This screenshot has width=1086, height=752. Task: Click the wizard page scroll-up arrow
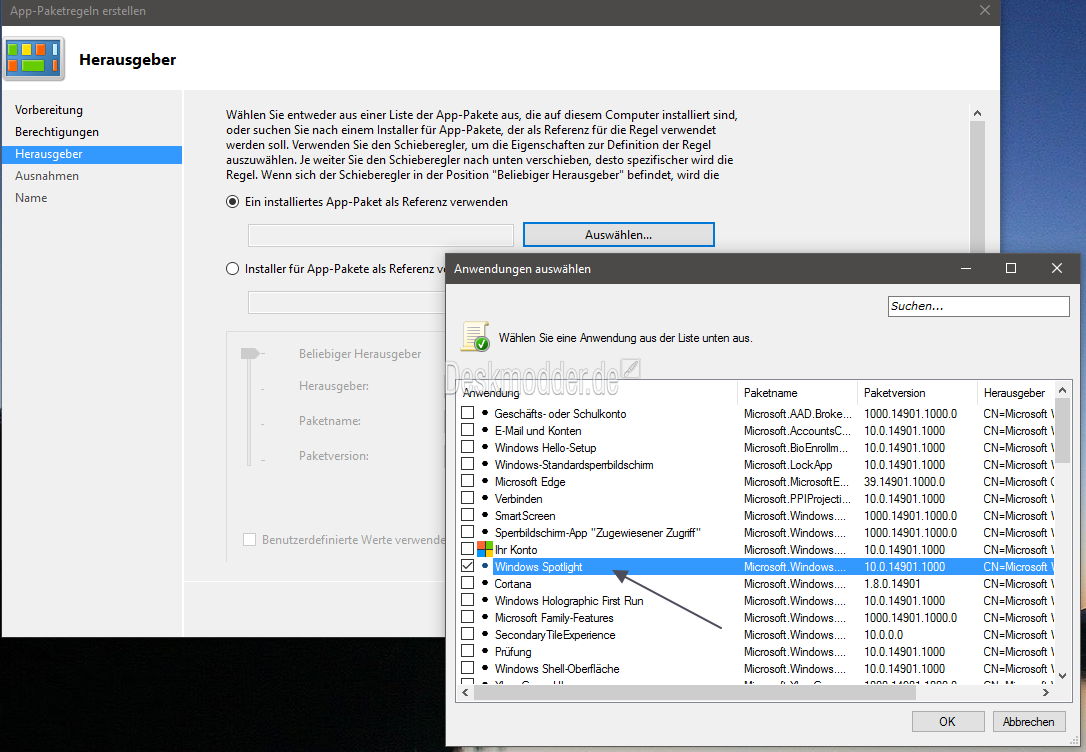(x=977, y=113)
